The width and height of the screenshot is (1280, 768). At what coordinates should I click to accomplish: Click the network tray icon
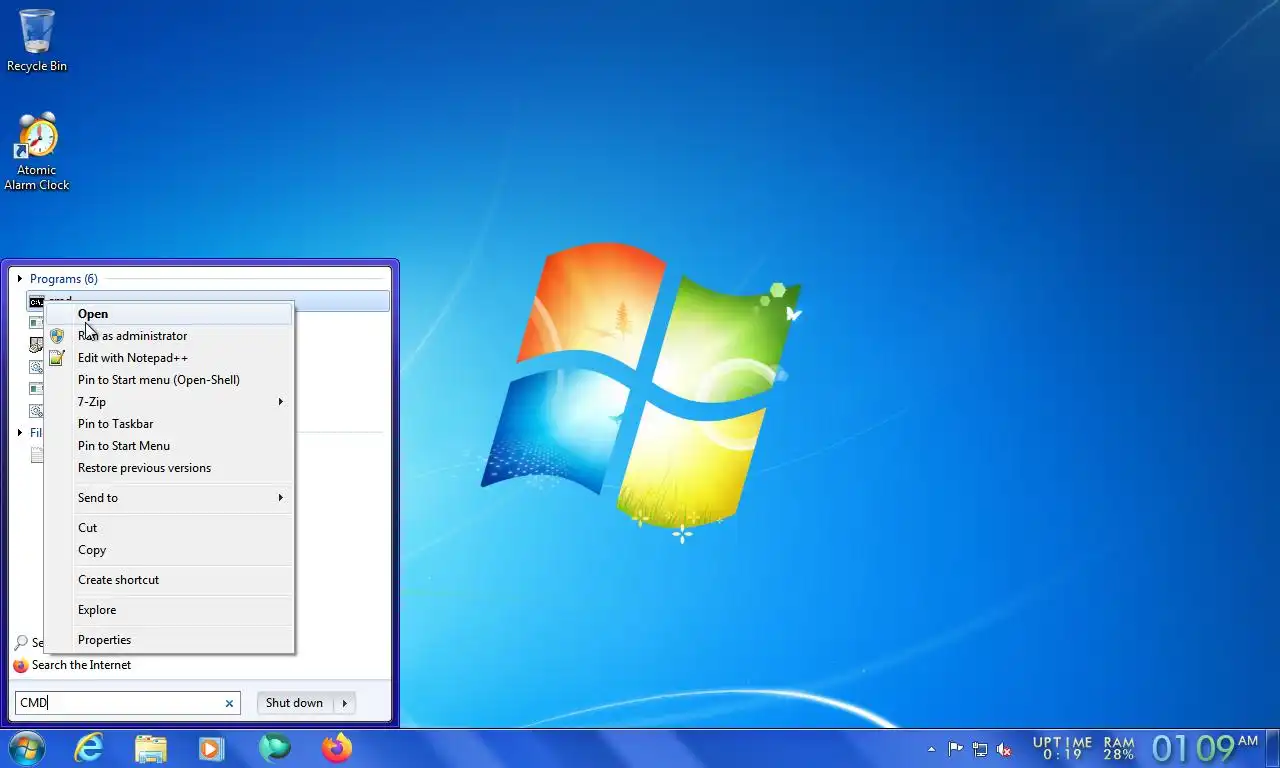pyautogui.click(x=980, y=749)
